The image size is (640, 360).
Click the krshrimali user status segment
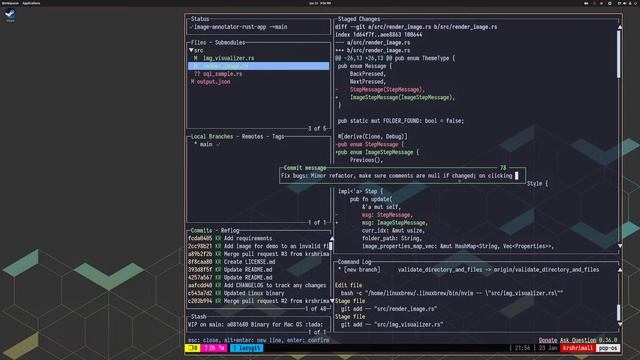(578, 348)
